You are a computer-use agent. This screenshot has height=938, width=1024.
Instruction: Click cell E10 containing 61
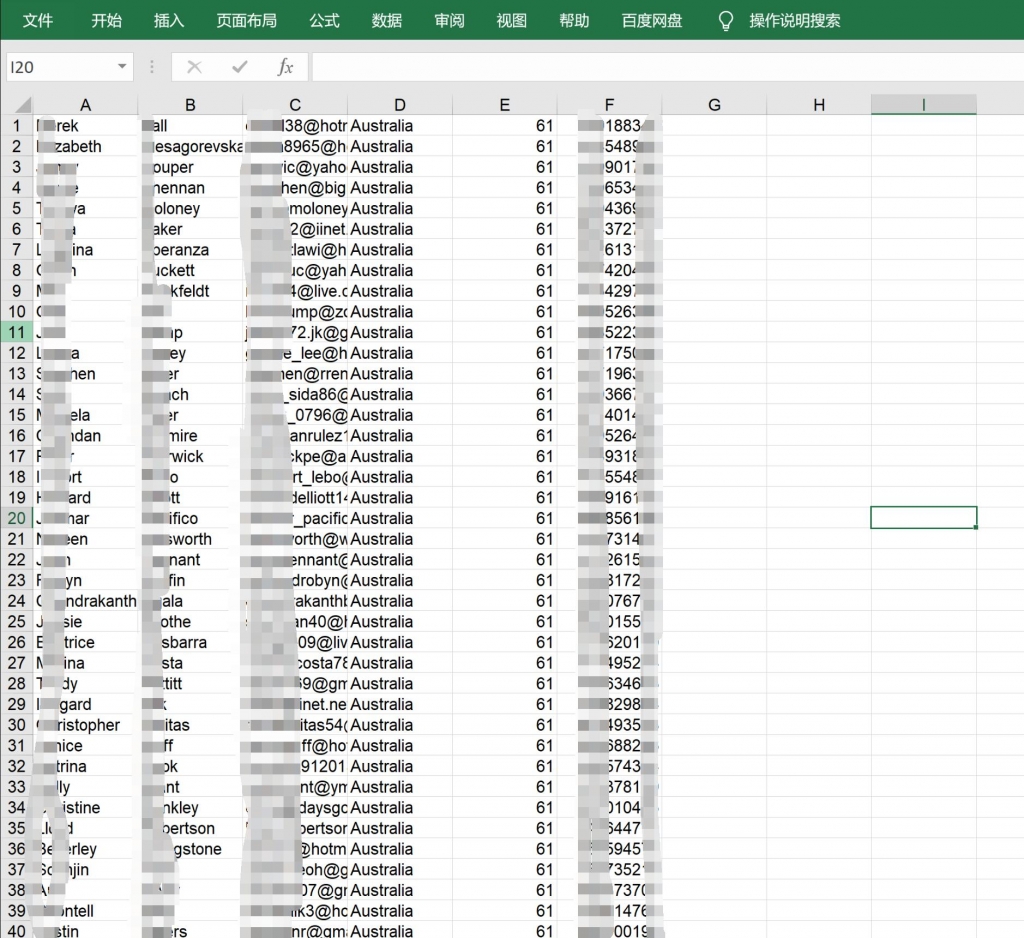505,312
